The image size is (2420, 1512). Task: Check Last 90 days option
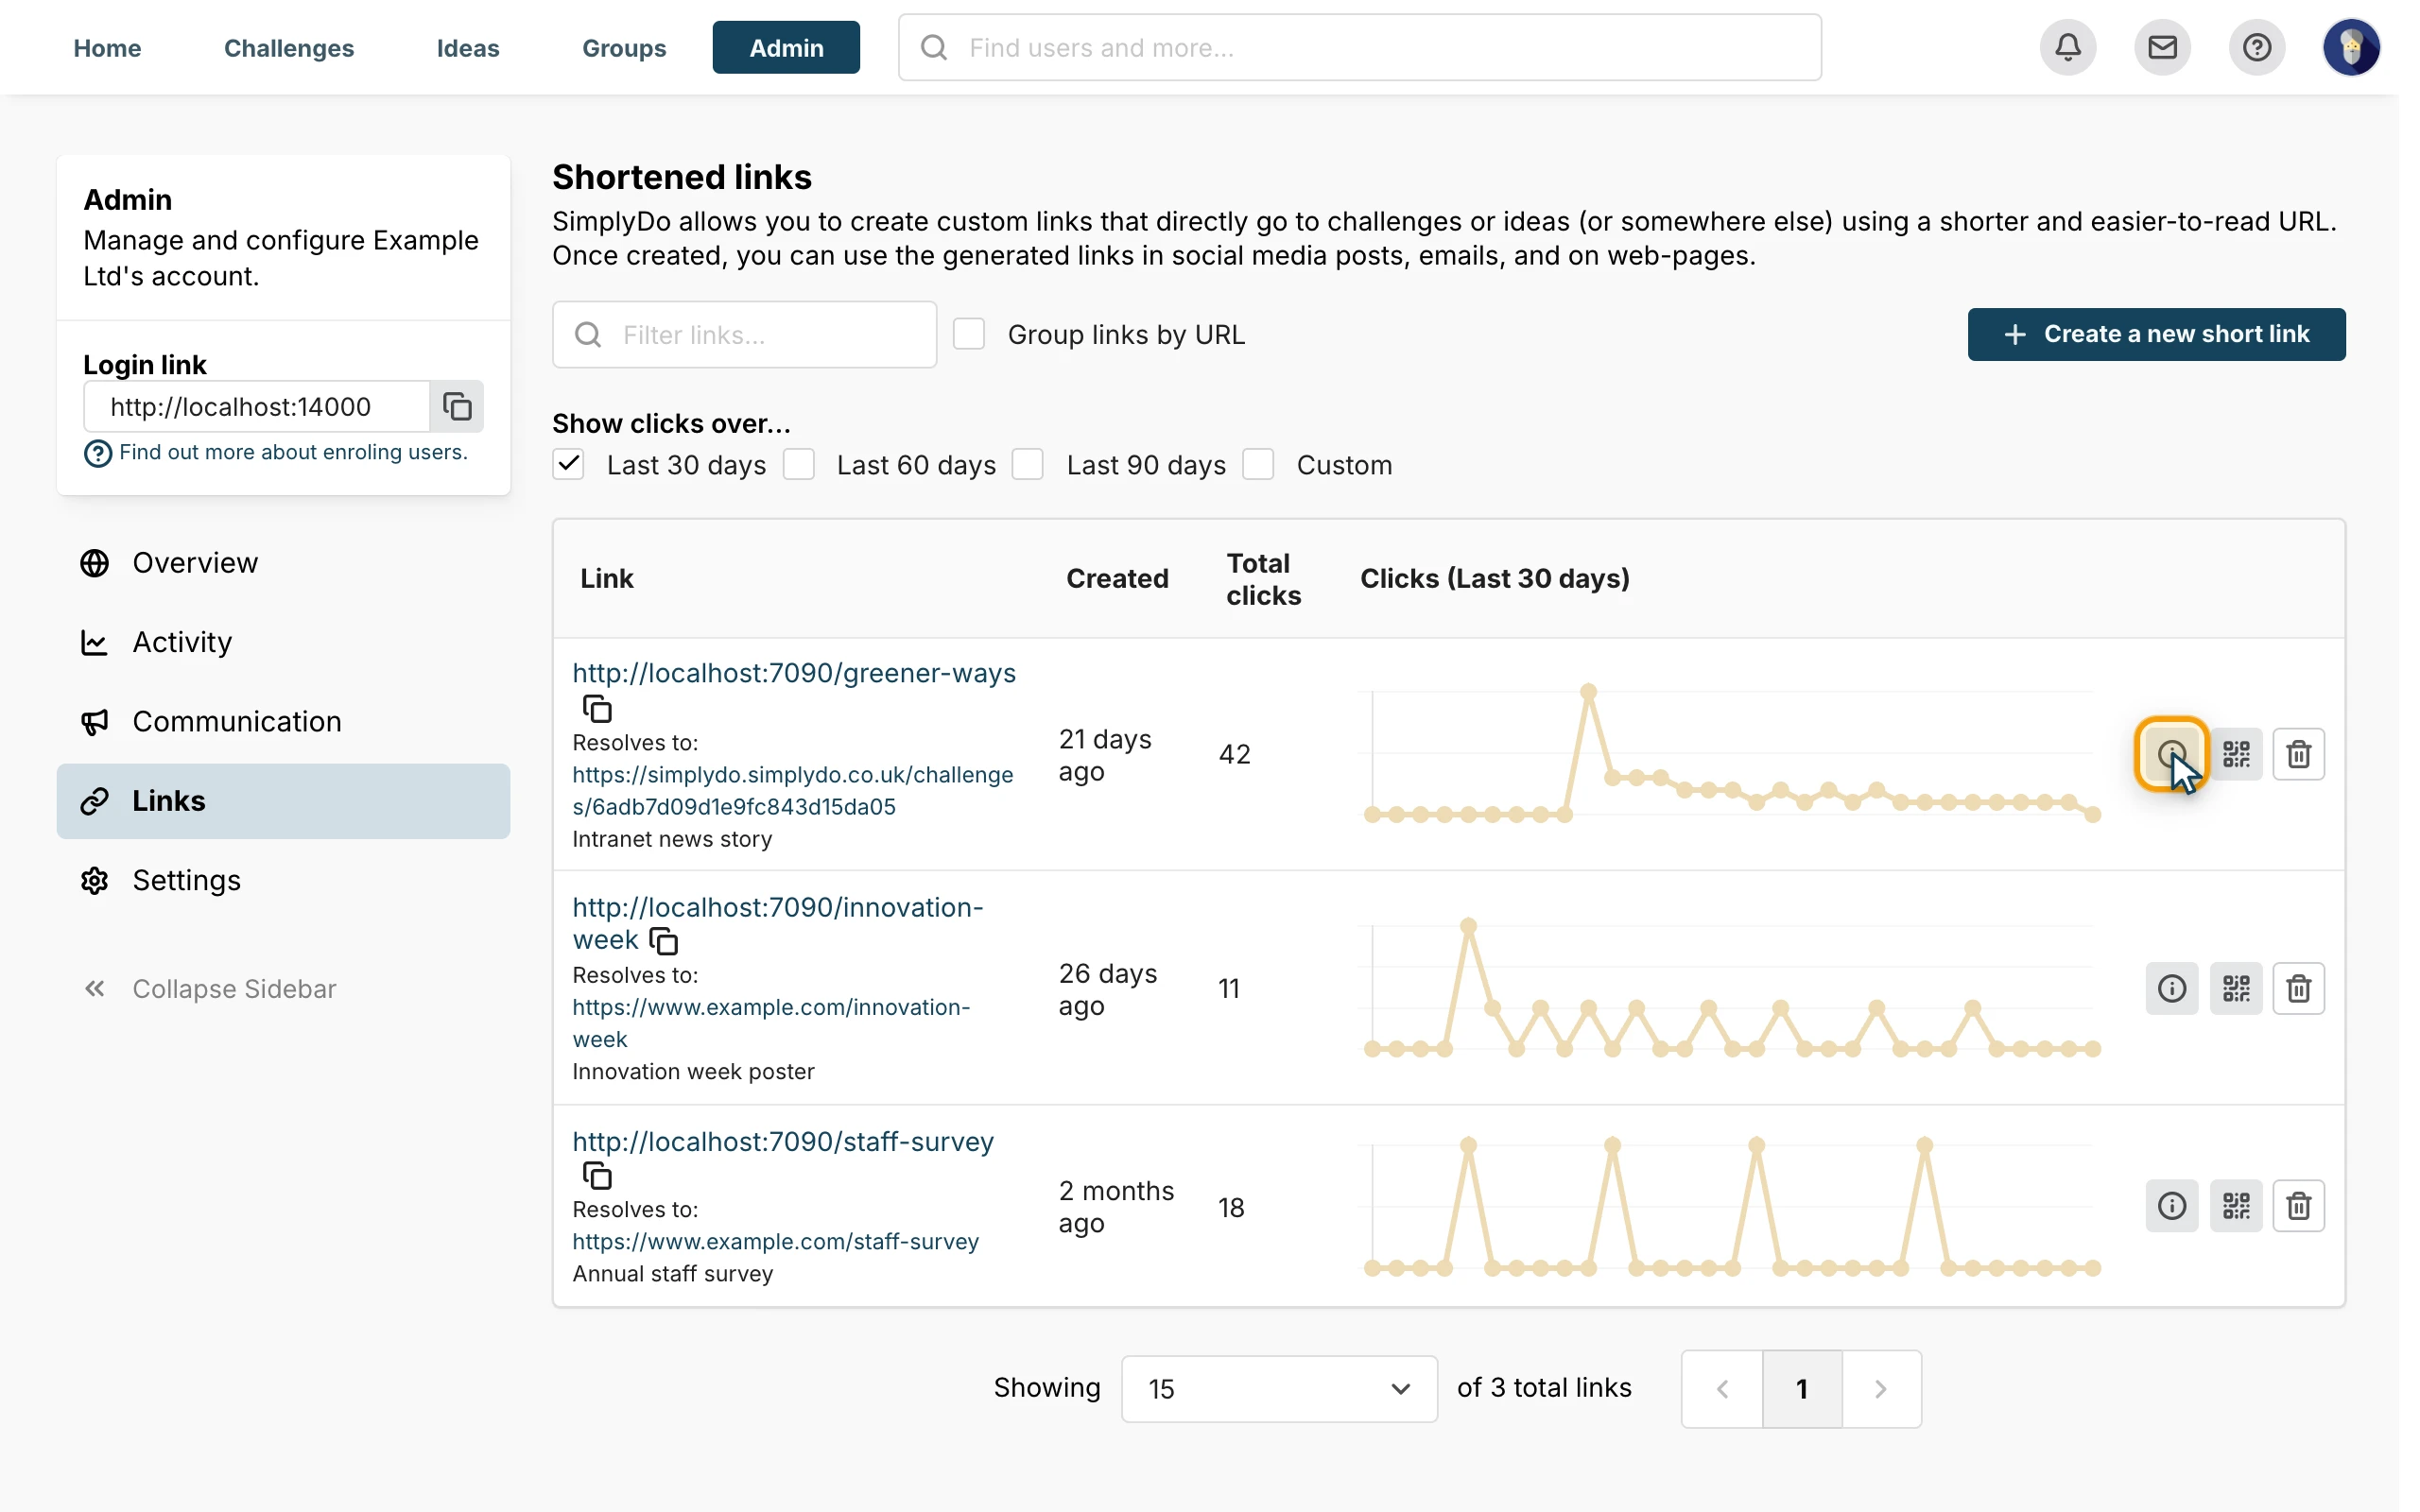1028,464
